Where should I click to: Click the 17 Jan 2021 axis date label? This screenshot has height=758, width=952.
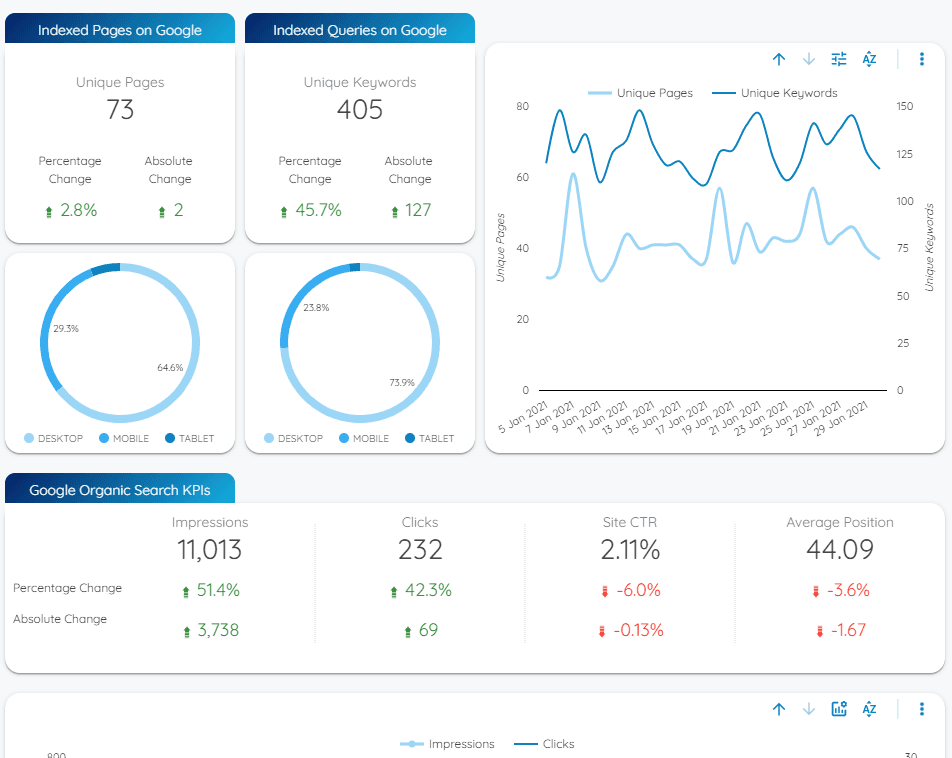[x=682, y=418]
